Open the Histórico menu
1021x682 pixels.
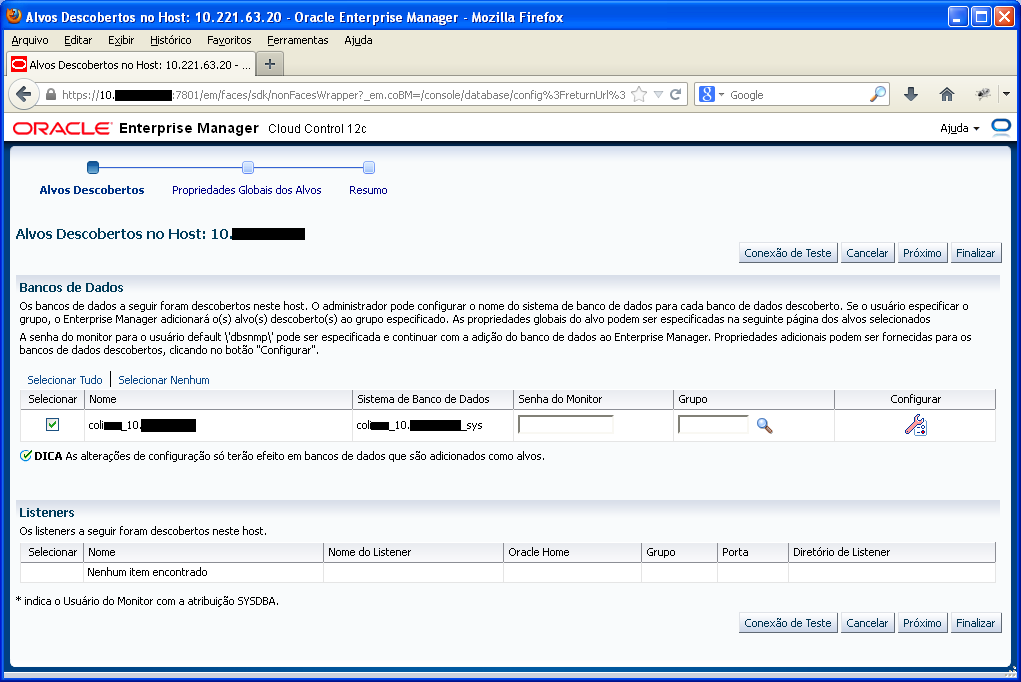point(171,40)
